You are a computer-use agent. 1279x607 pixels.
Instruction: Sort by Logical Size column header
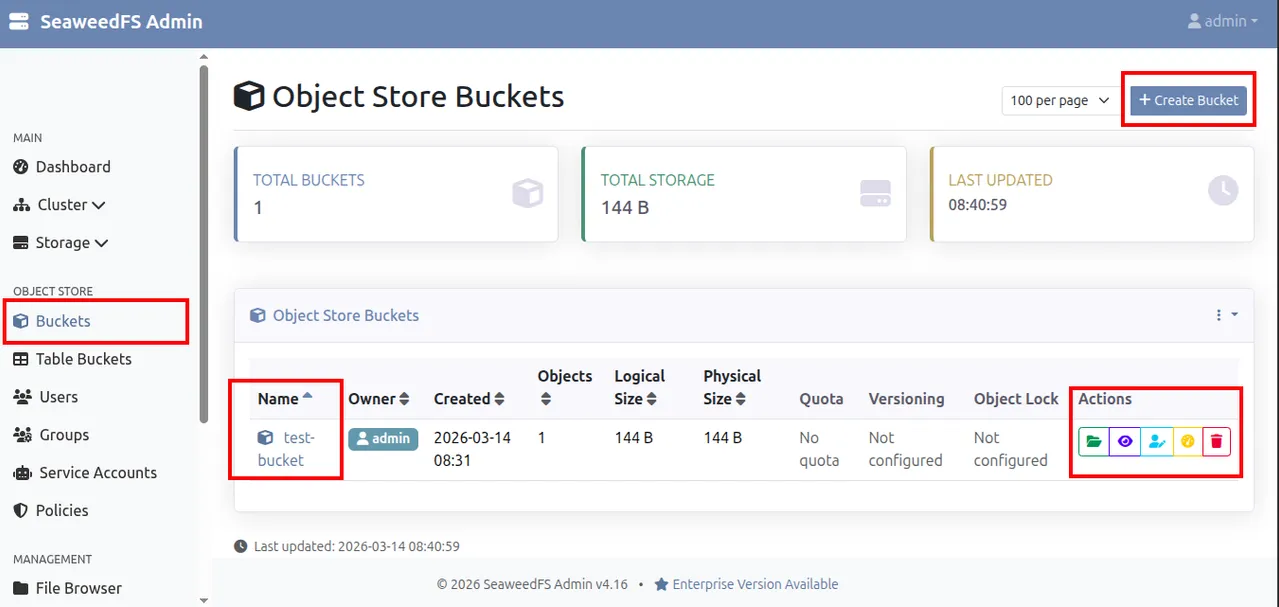click(x=640, y=387)
